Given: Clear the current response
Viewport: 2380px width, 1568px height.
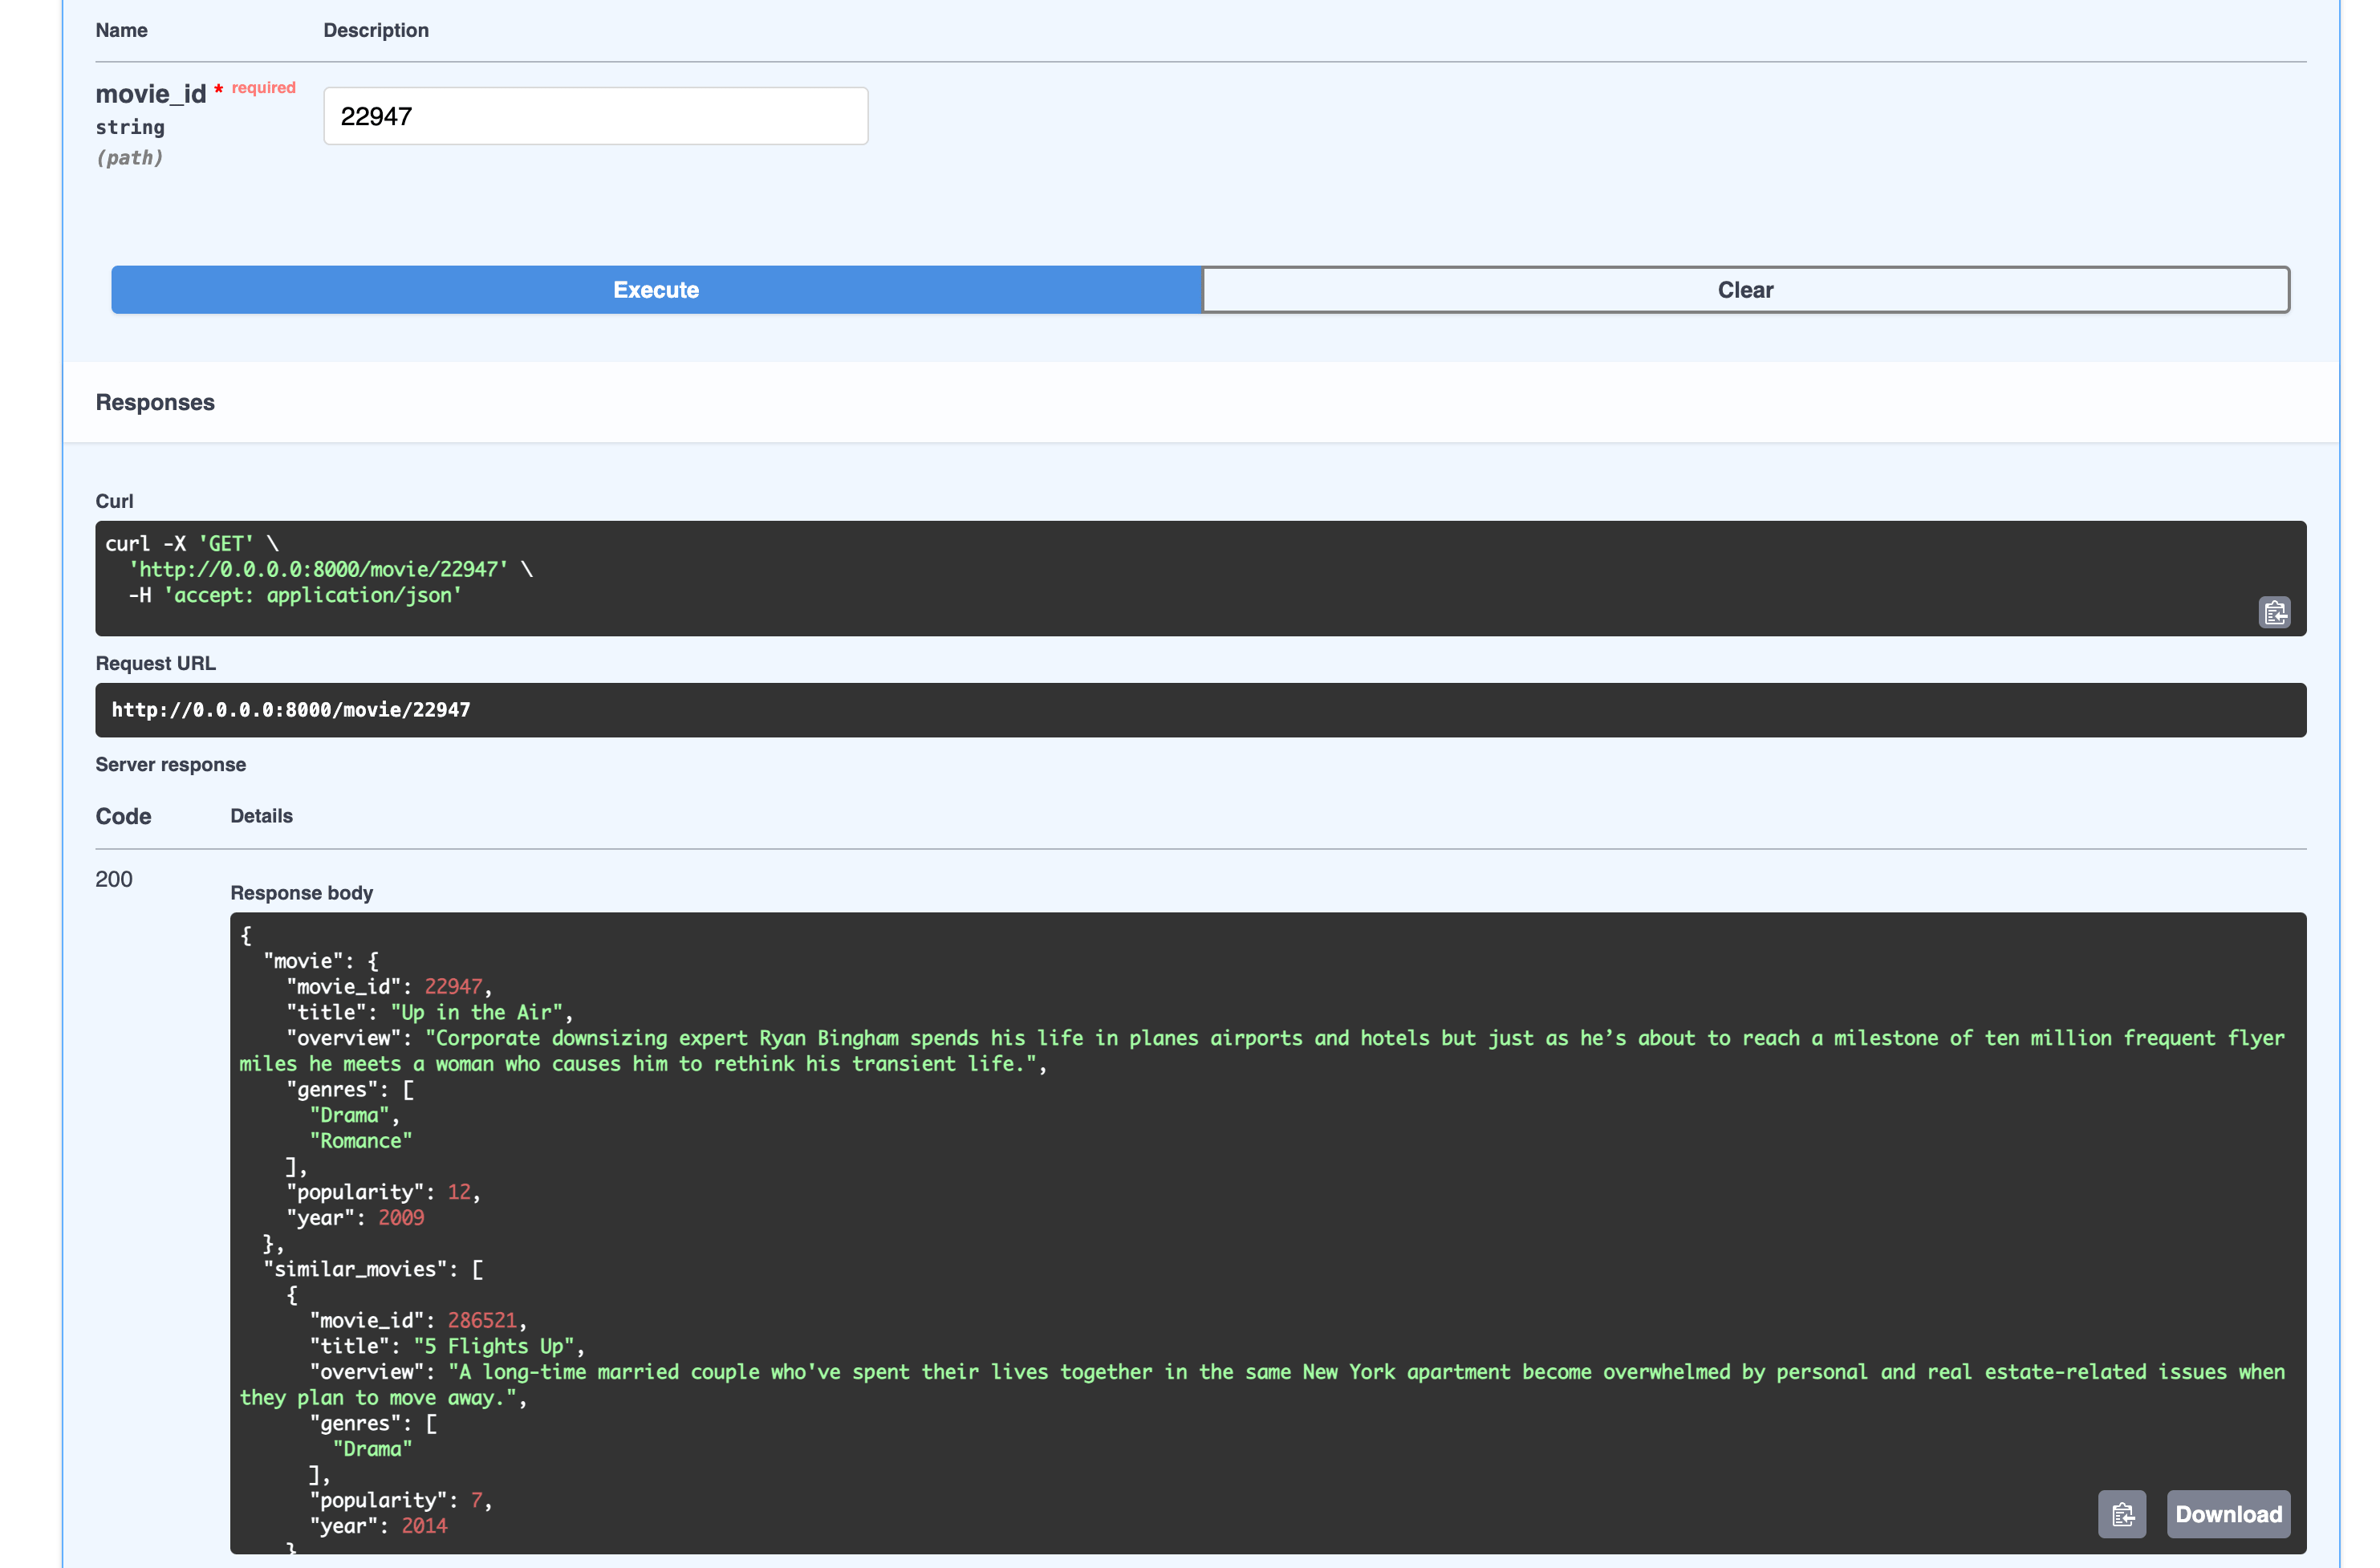Looking at the screenshot, I should pyautogui.click(x=1744, y=289).
